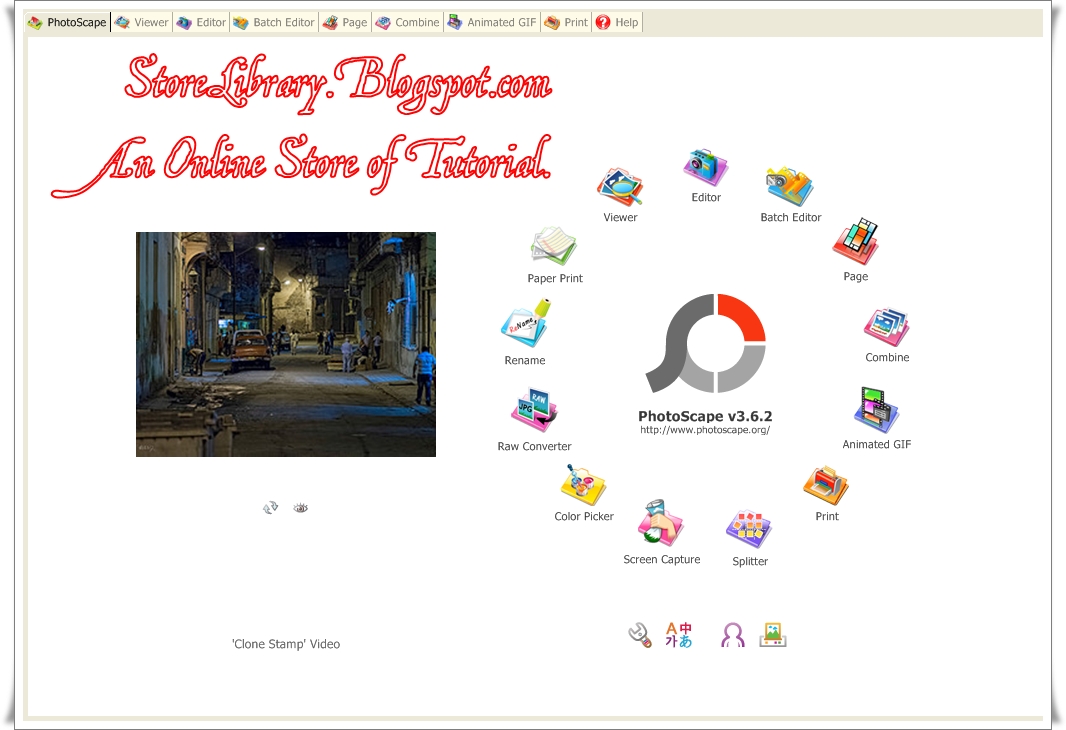Switch to the Editor tab
Viewport: 1066px width, 730px height.
click(x=201, y=22)
